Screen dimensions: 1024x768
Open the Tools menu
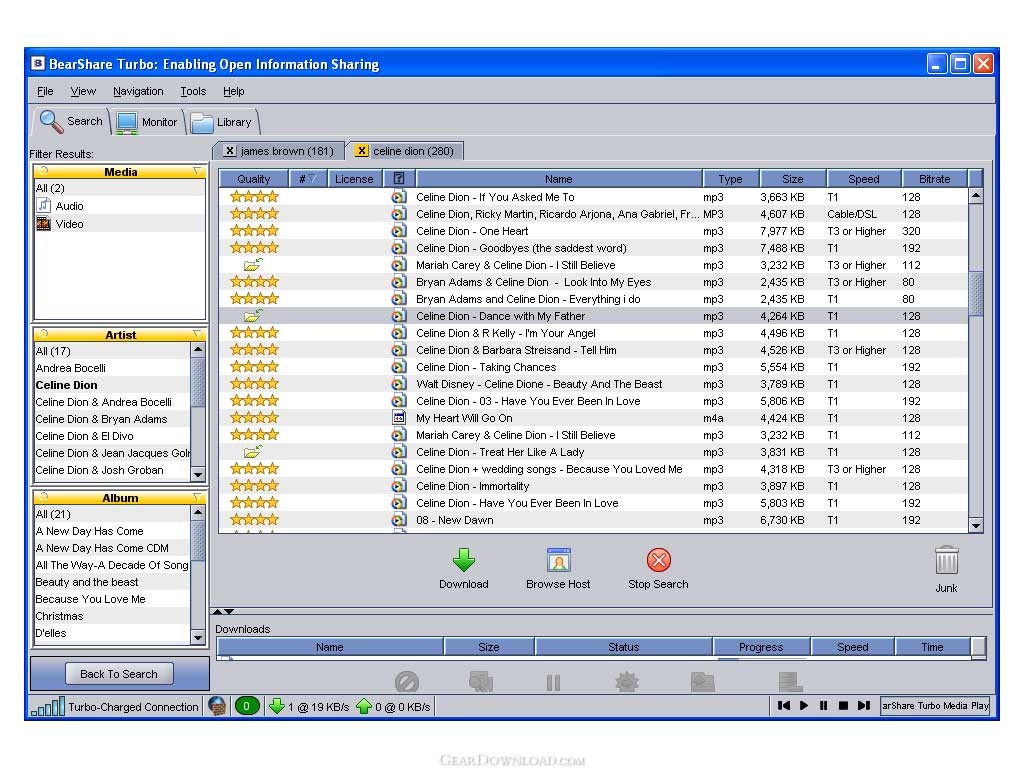(x=193, y=91)
